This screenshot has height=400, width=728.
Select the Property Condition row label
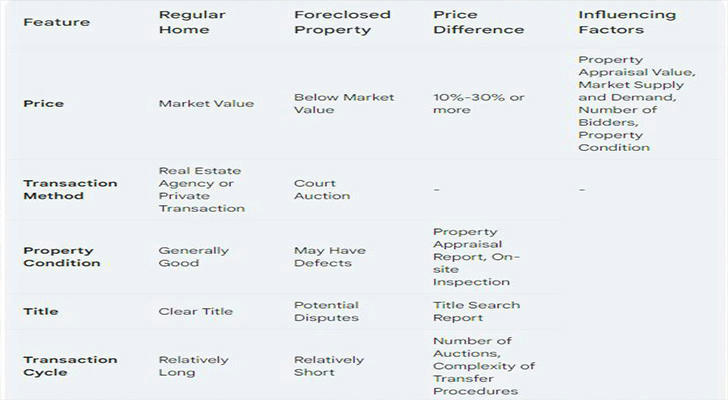pos(62,257)
